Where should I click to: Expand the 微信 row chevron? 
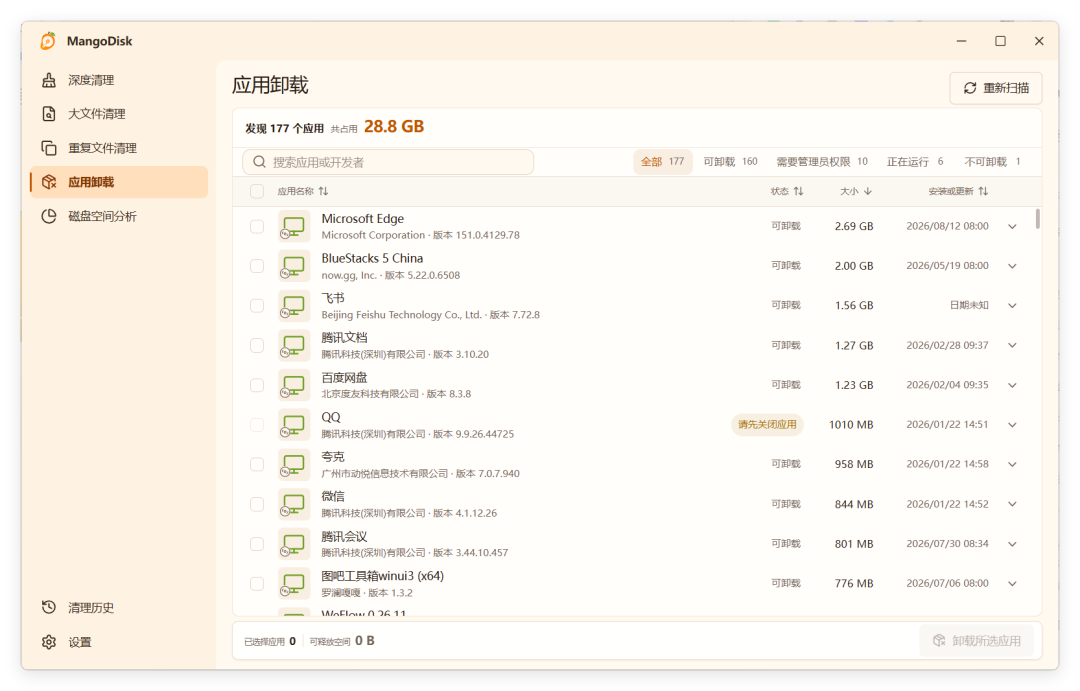pos(1012,504)
